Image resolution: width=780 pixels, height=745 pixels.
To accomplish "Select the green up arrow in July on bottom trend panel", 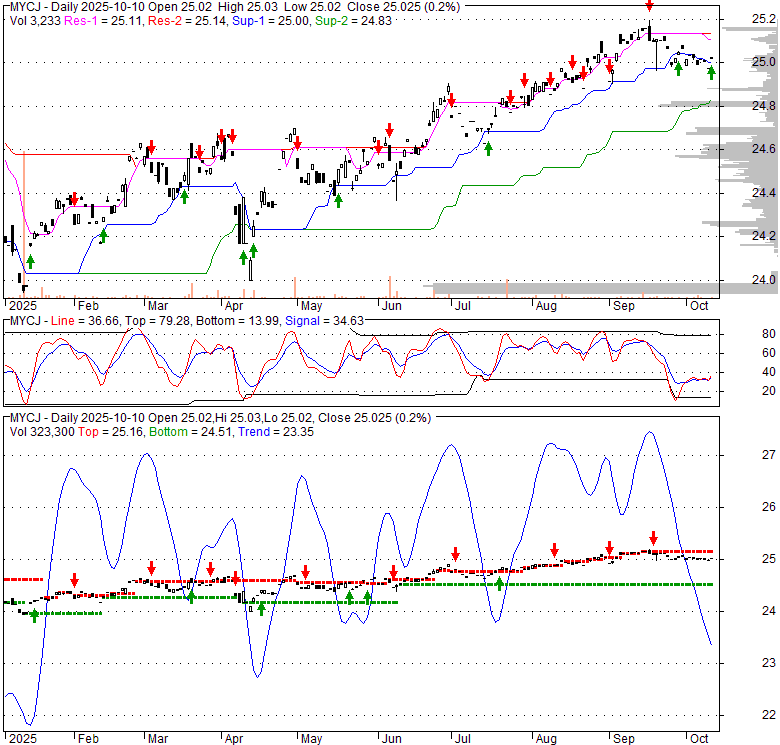I will click(x=498, y=583).
